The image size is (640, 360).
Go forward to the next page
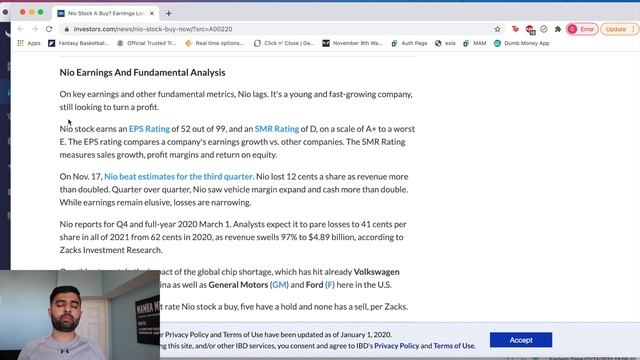coord(35,29)
